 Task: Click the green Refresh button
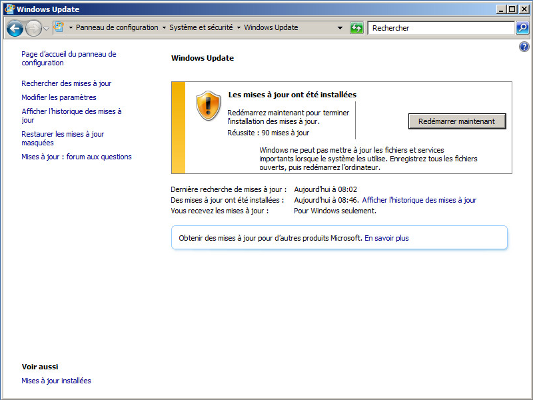[357, 28]
